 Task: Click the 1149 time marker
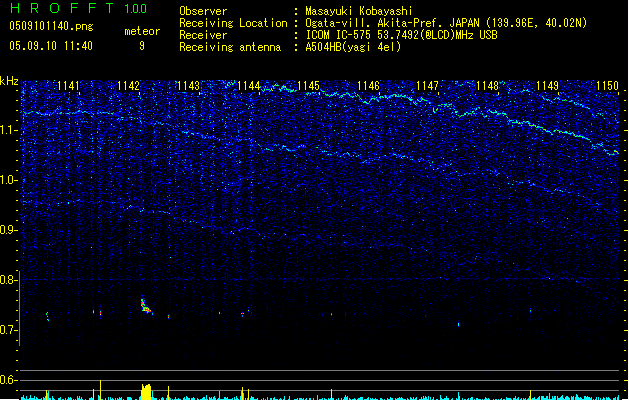pyautogui.click(x=548, y=86)
